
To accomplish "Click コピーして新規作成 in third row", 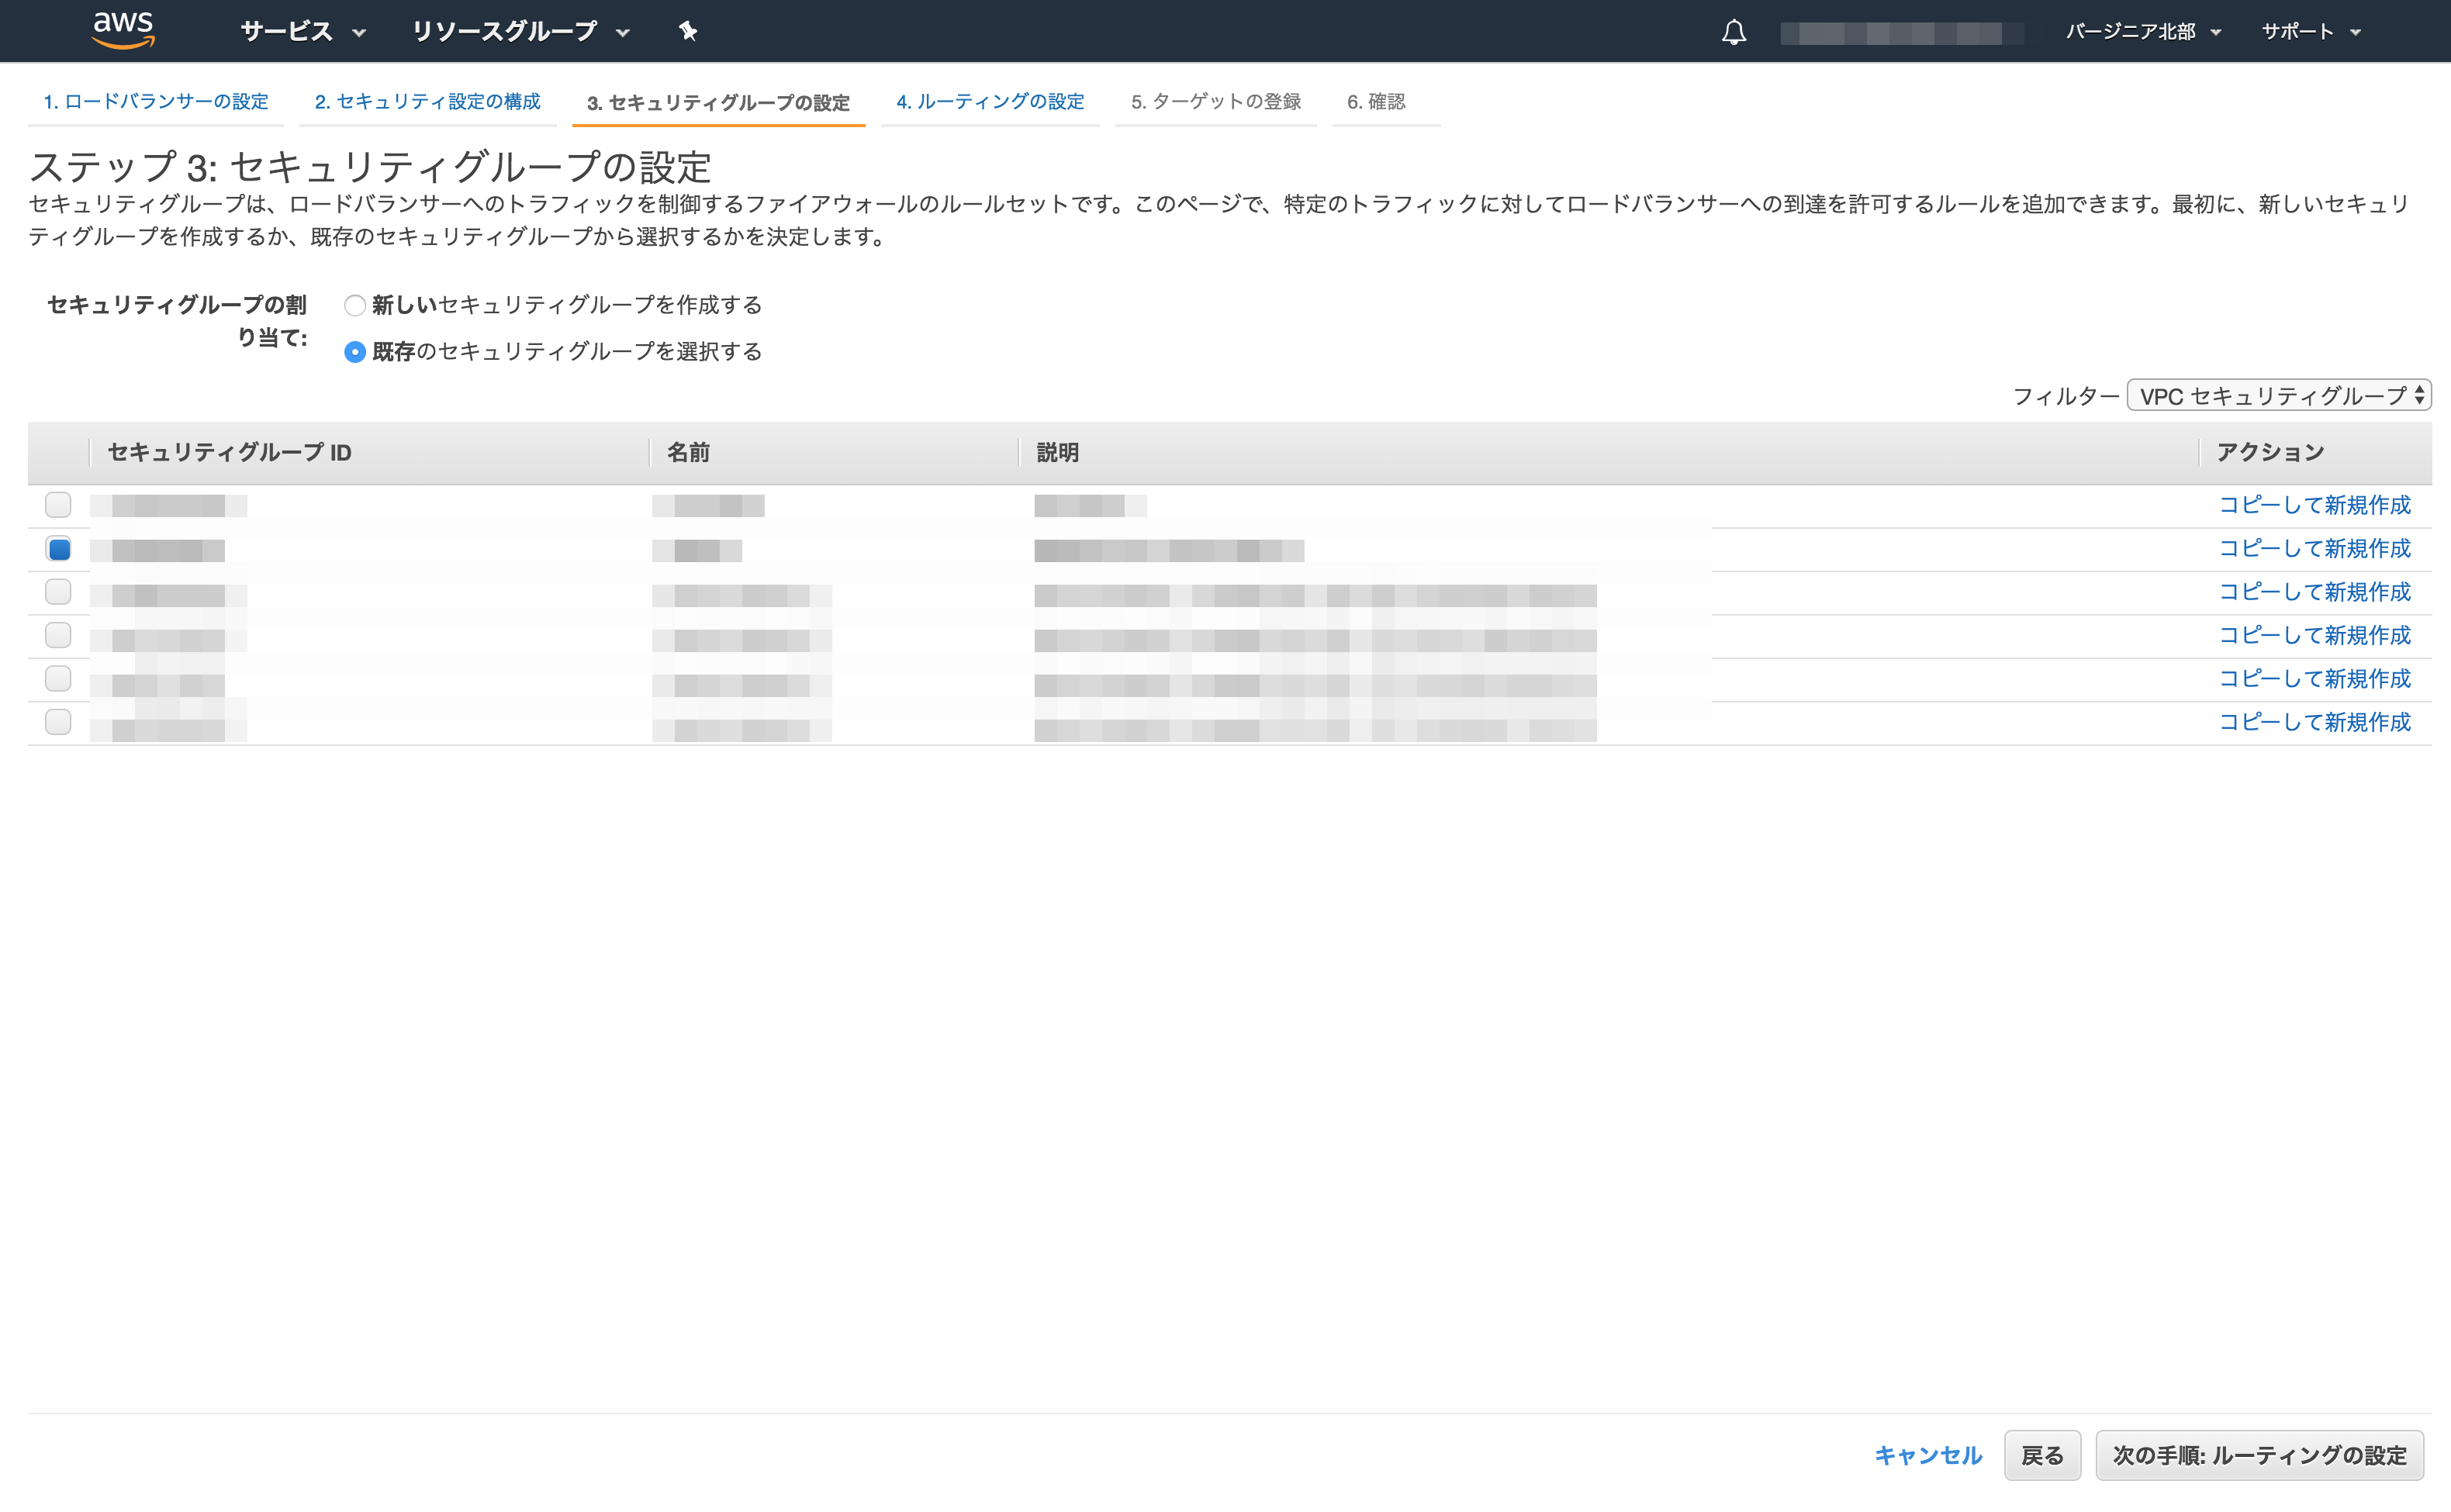I will coord(2314,592).
